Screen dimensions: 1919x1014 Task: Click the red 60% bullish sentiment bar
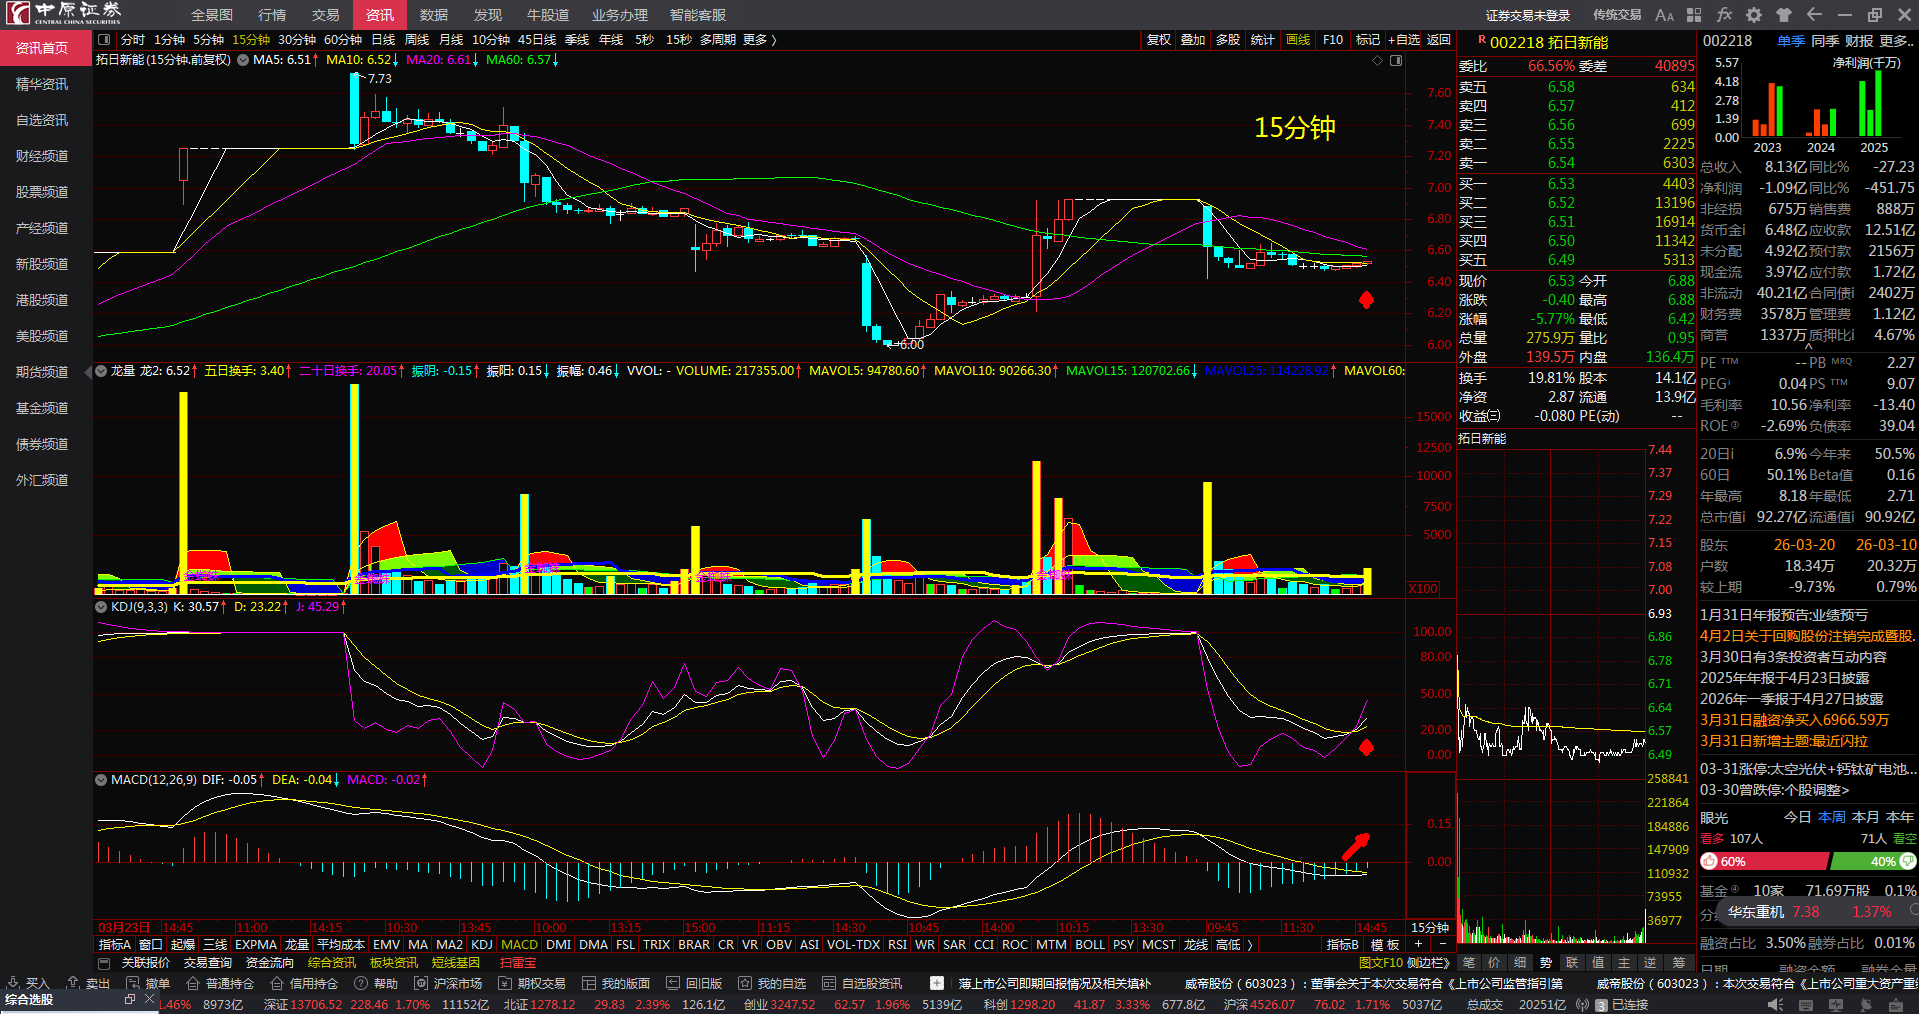pyautogui.click(x=1764, y=862)
